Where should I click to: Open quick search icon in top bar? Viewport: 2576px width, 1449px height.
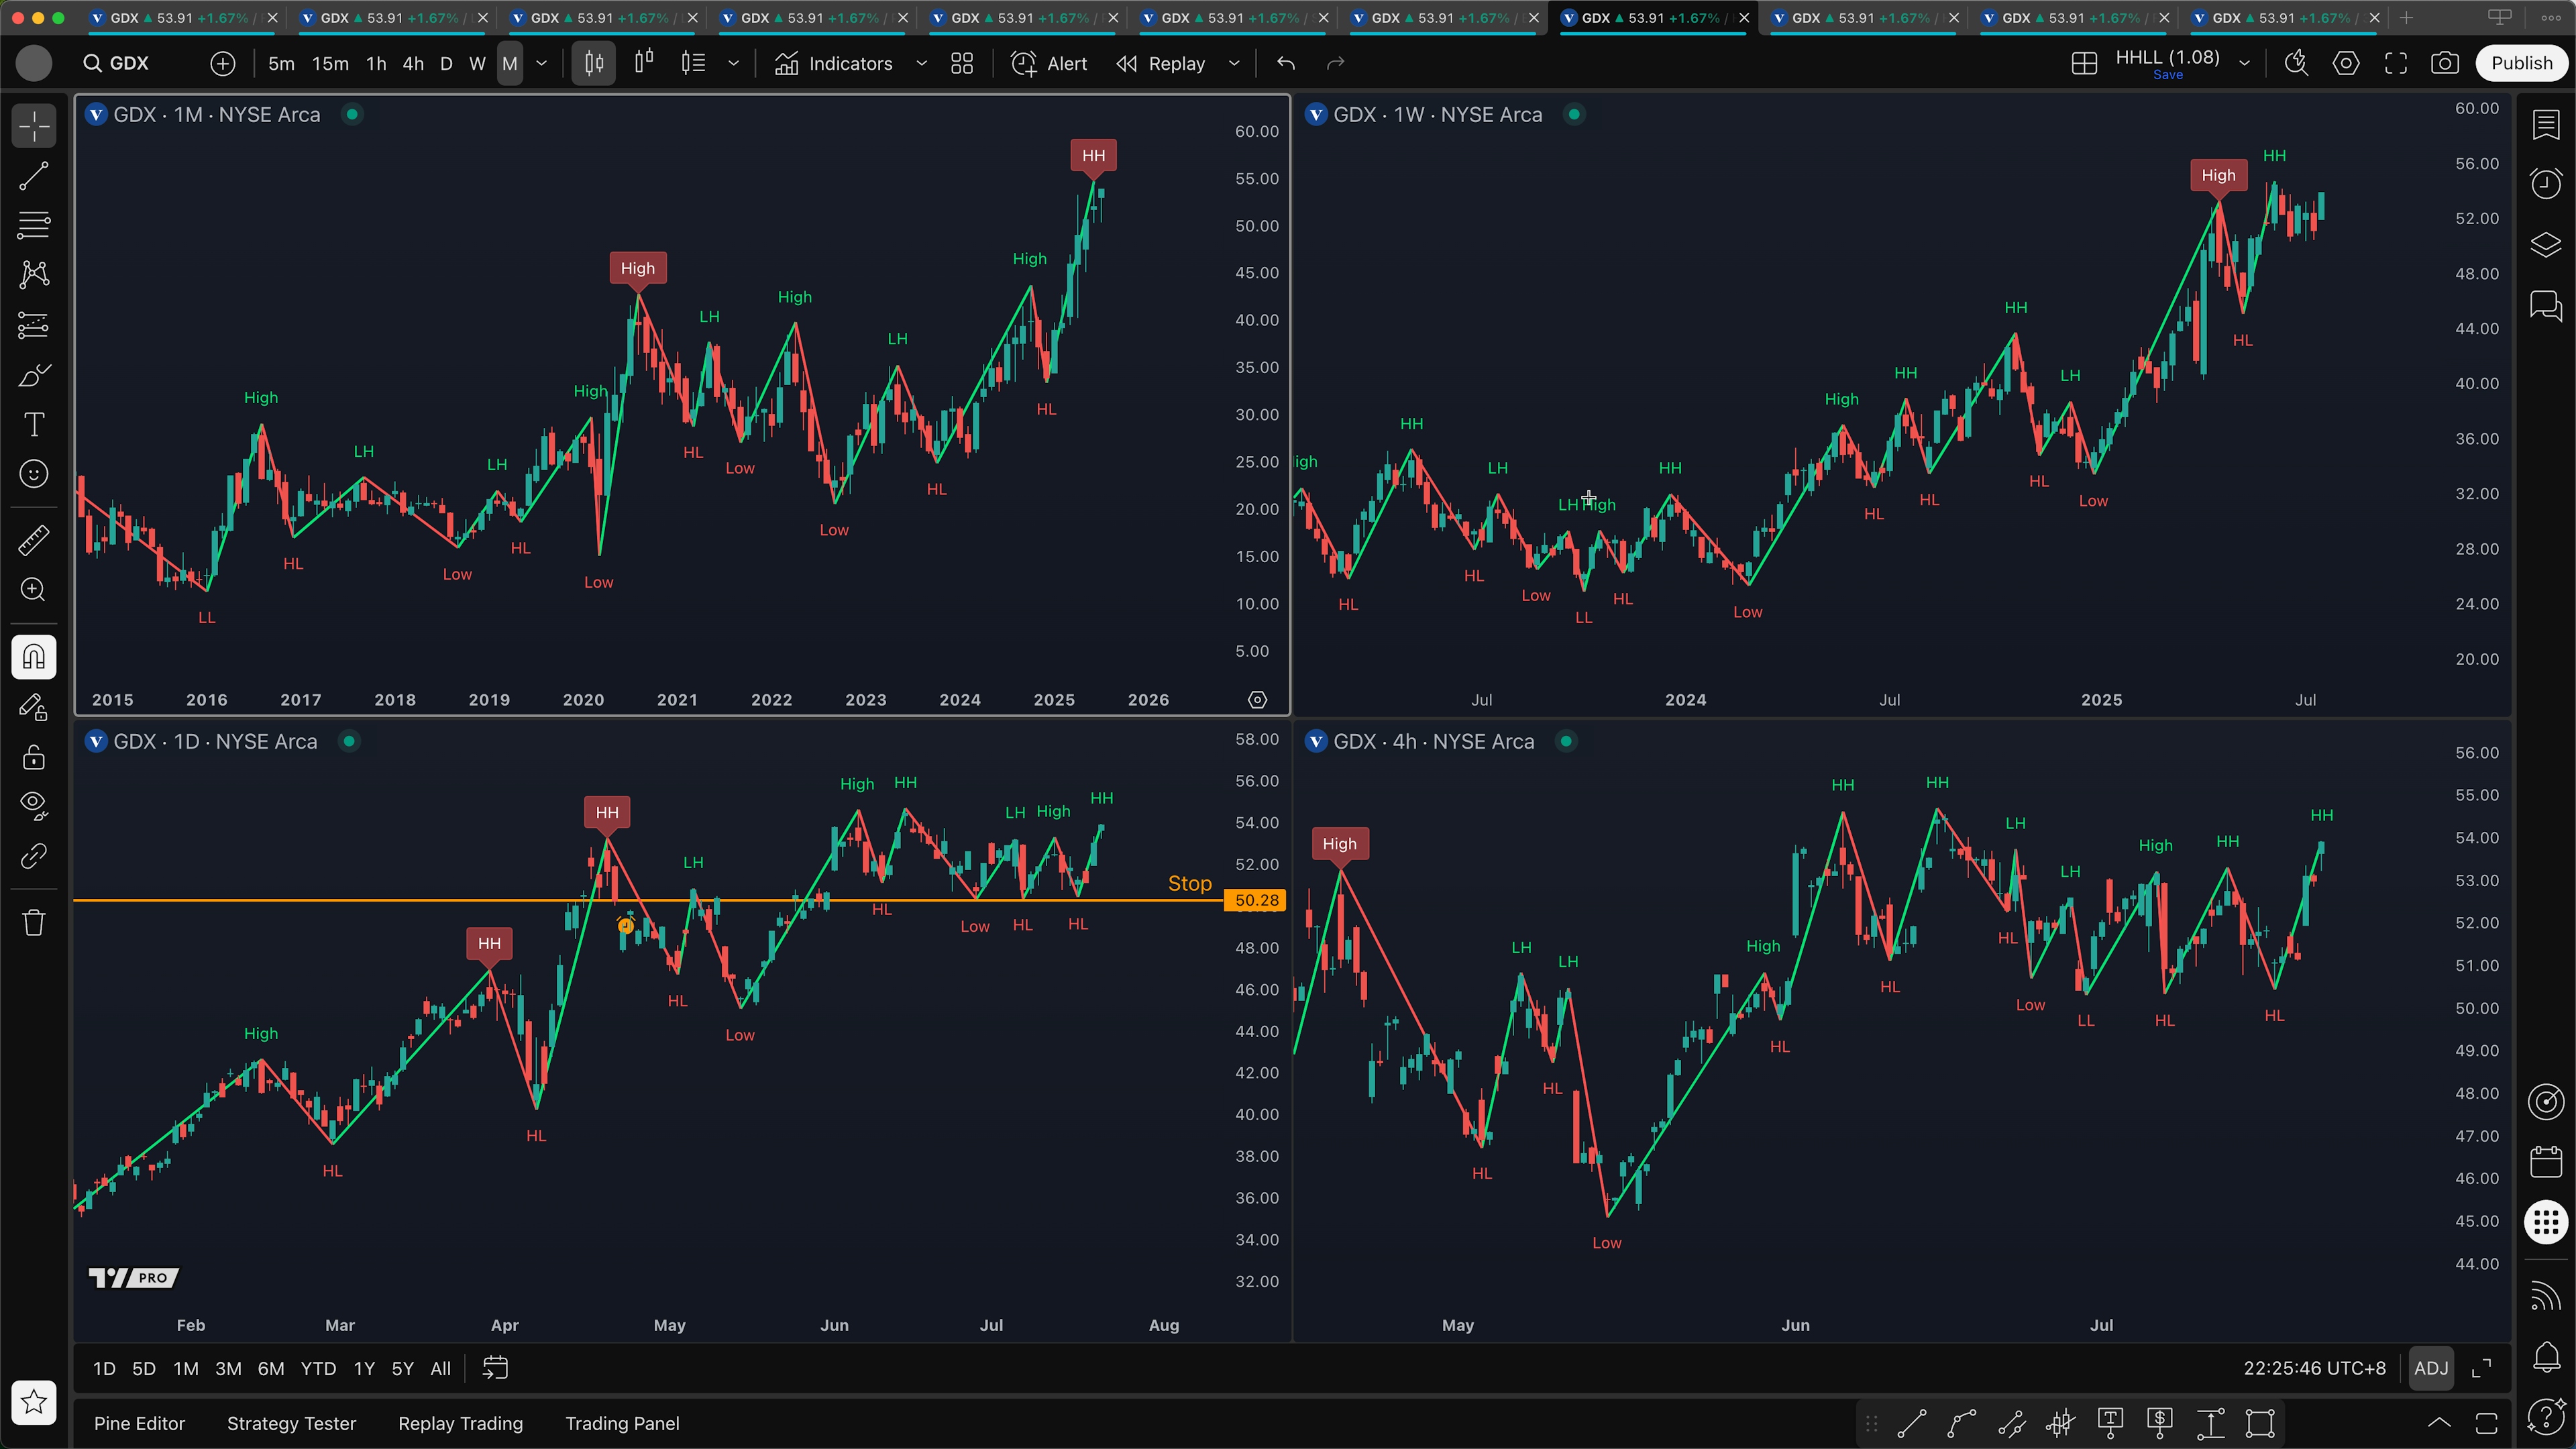click(x=2296, y=64)
